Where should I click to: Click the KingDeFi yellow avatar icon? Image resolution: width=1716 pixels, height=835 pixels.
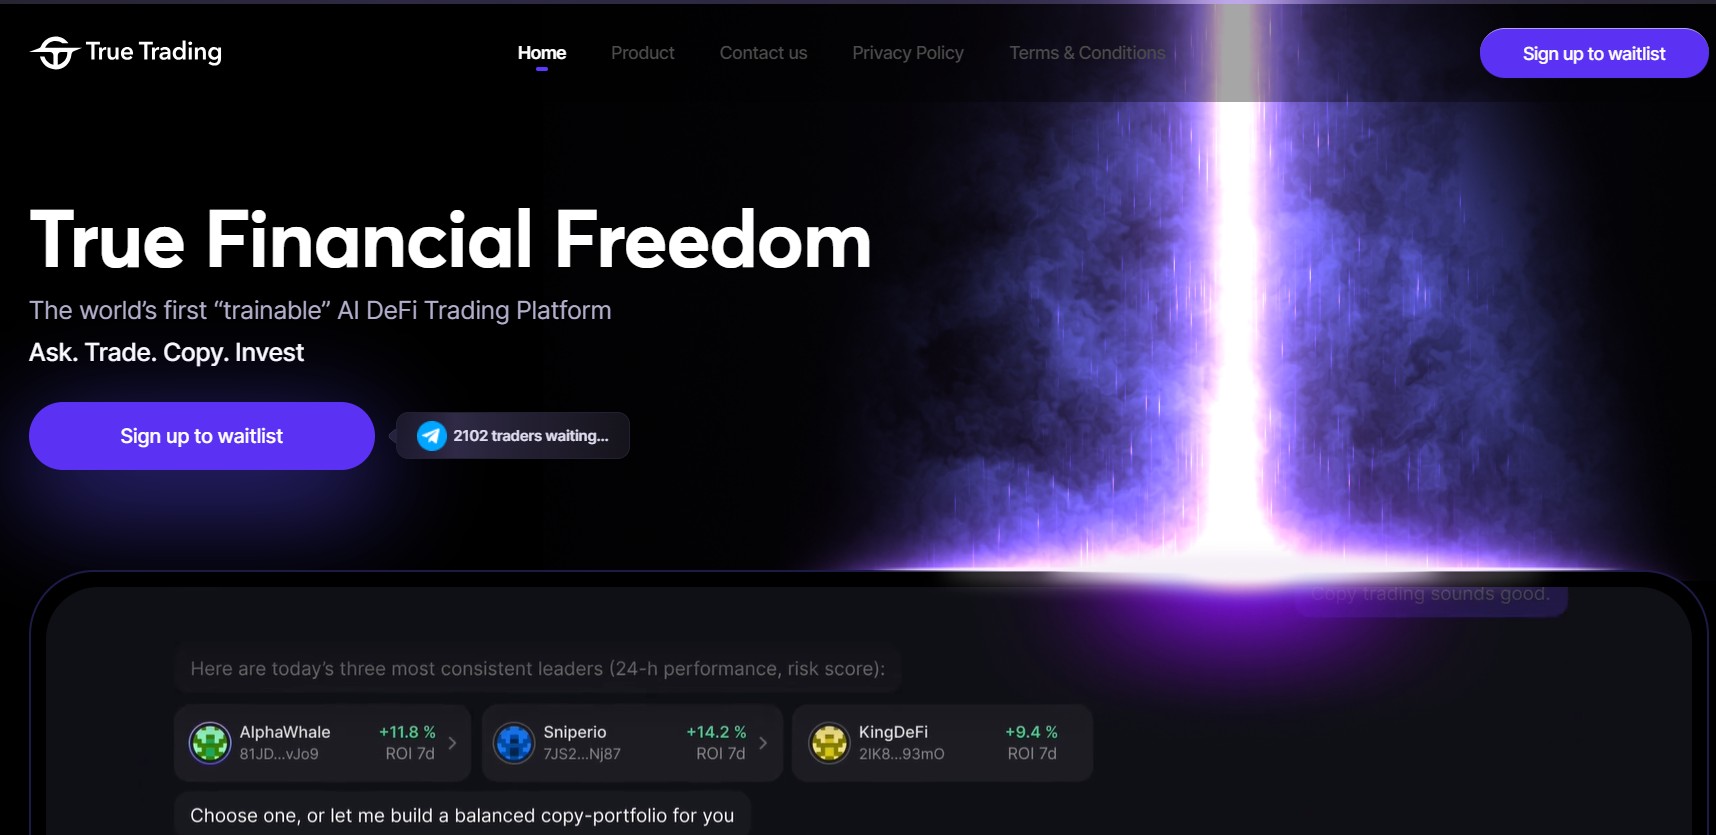tap(829, 743)
